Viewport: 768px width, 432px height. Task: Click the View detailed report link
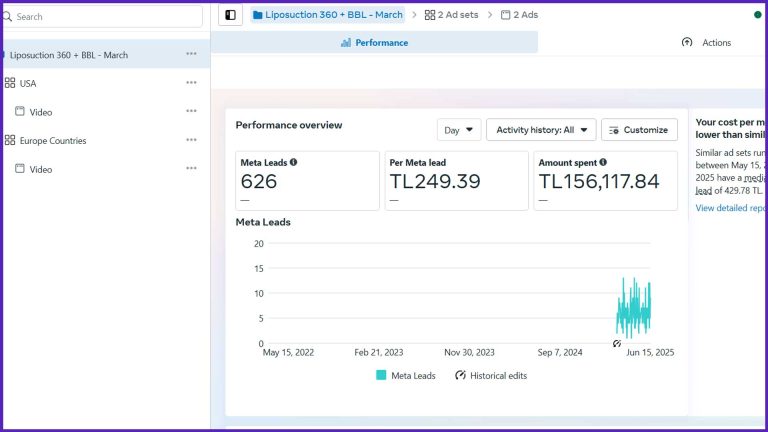click(730, 208)
